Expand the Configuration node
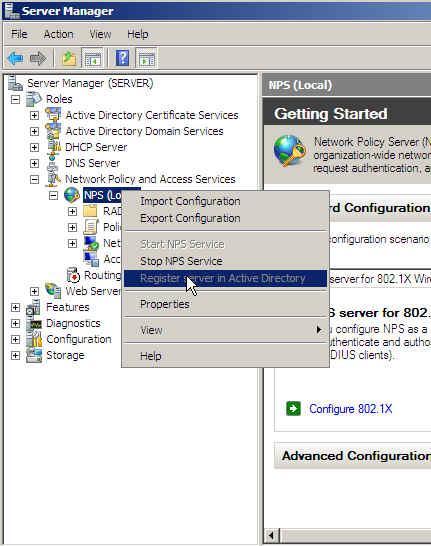 tap(15, 340)
